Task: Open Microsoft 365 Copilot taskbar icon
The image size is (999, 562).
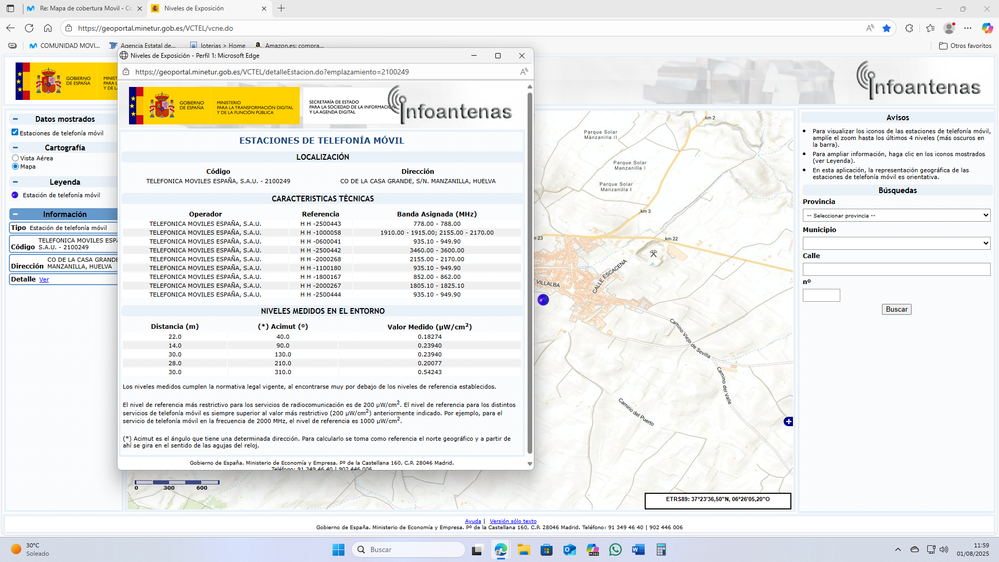Action: pos(593,549)
